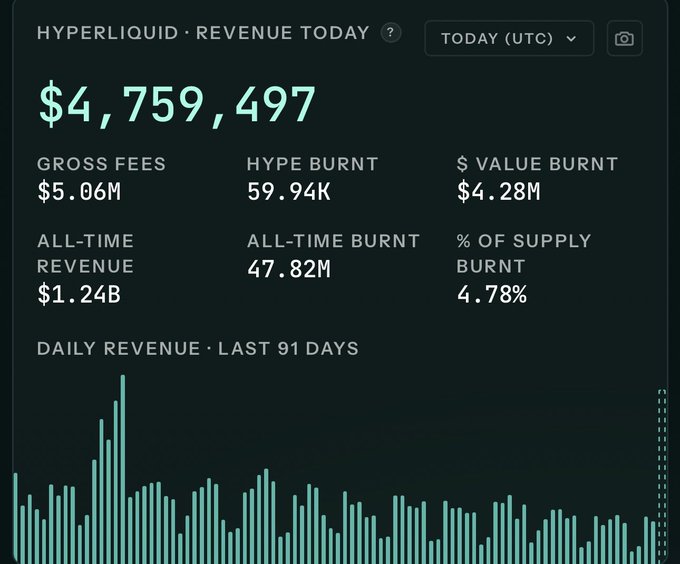
Task: Click the HYPERLIQUID · REVENUE TODAY heading
Action: (x=203, y=33)
